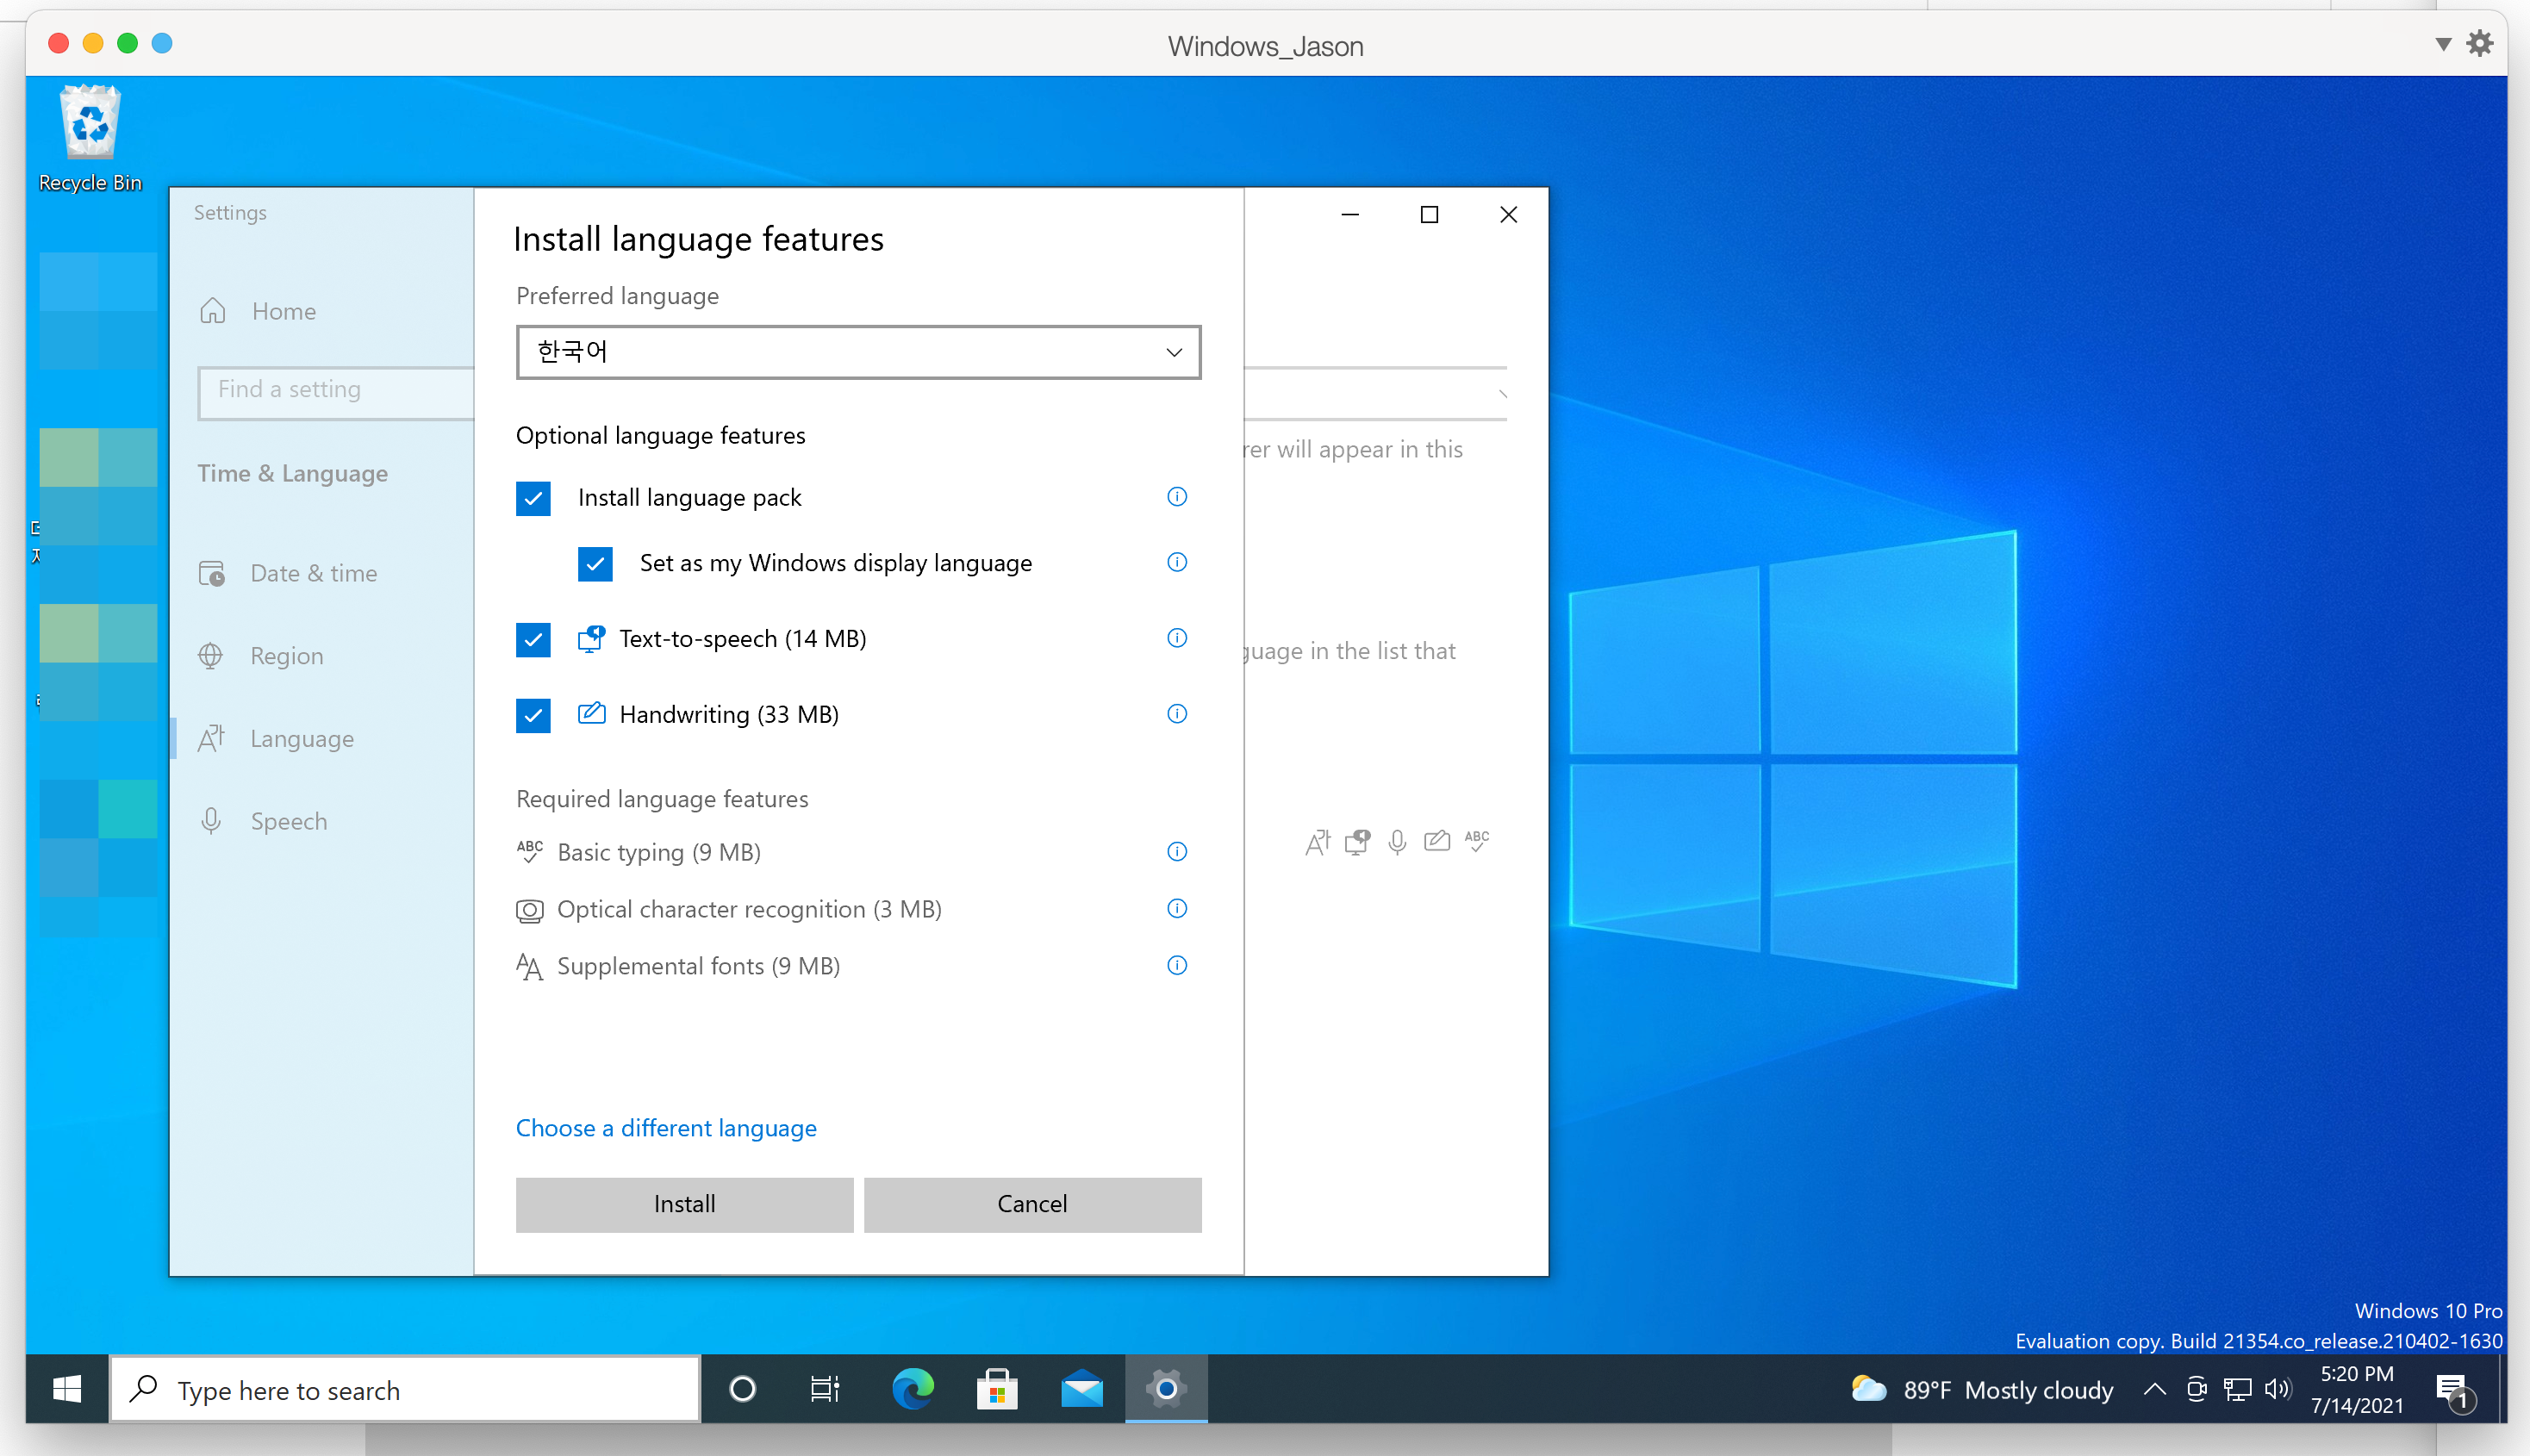Open info for Supplemental fonts
2530x1456 pixels.
point(1177,966)
